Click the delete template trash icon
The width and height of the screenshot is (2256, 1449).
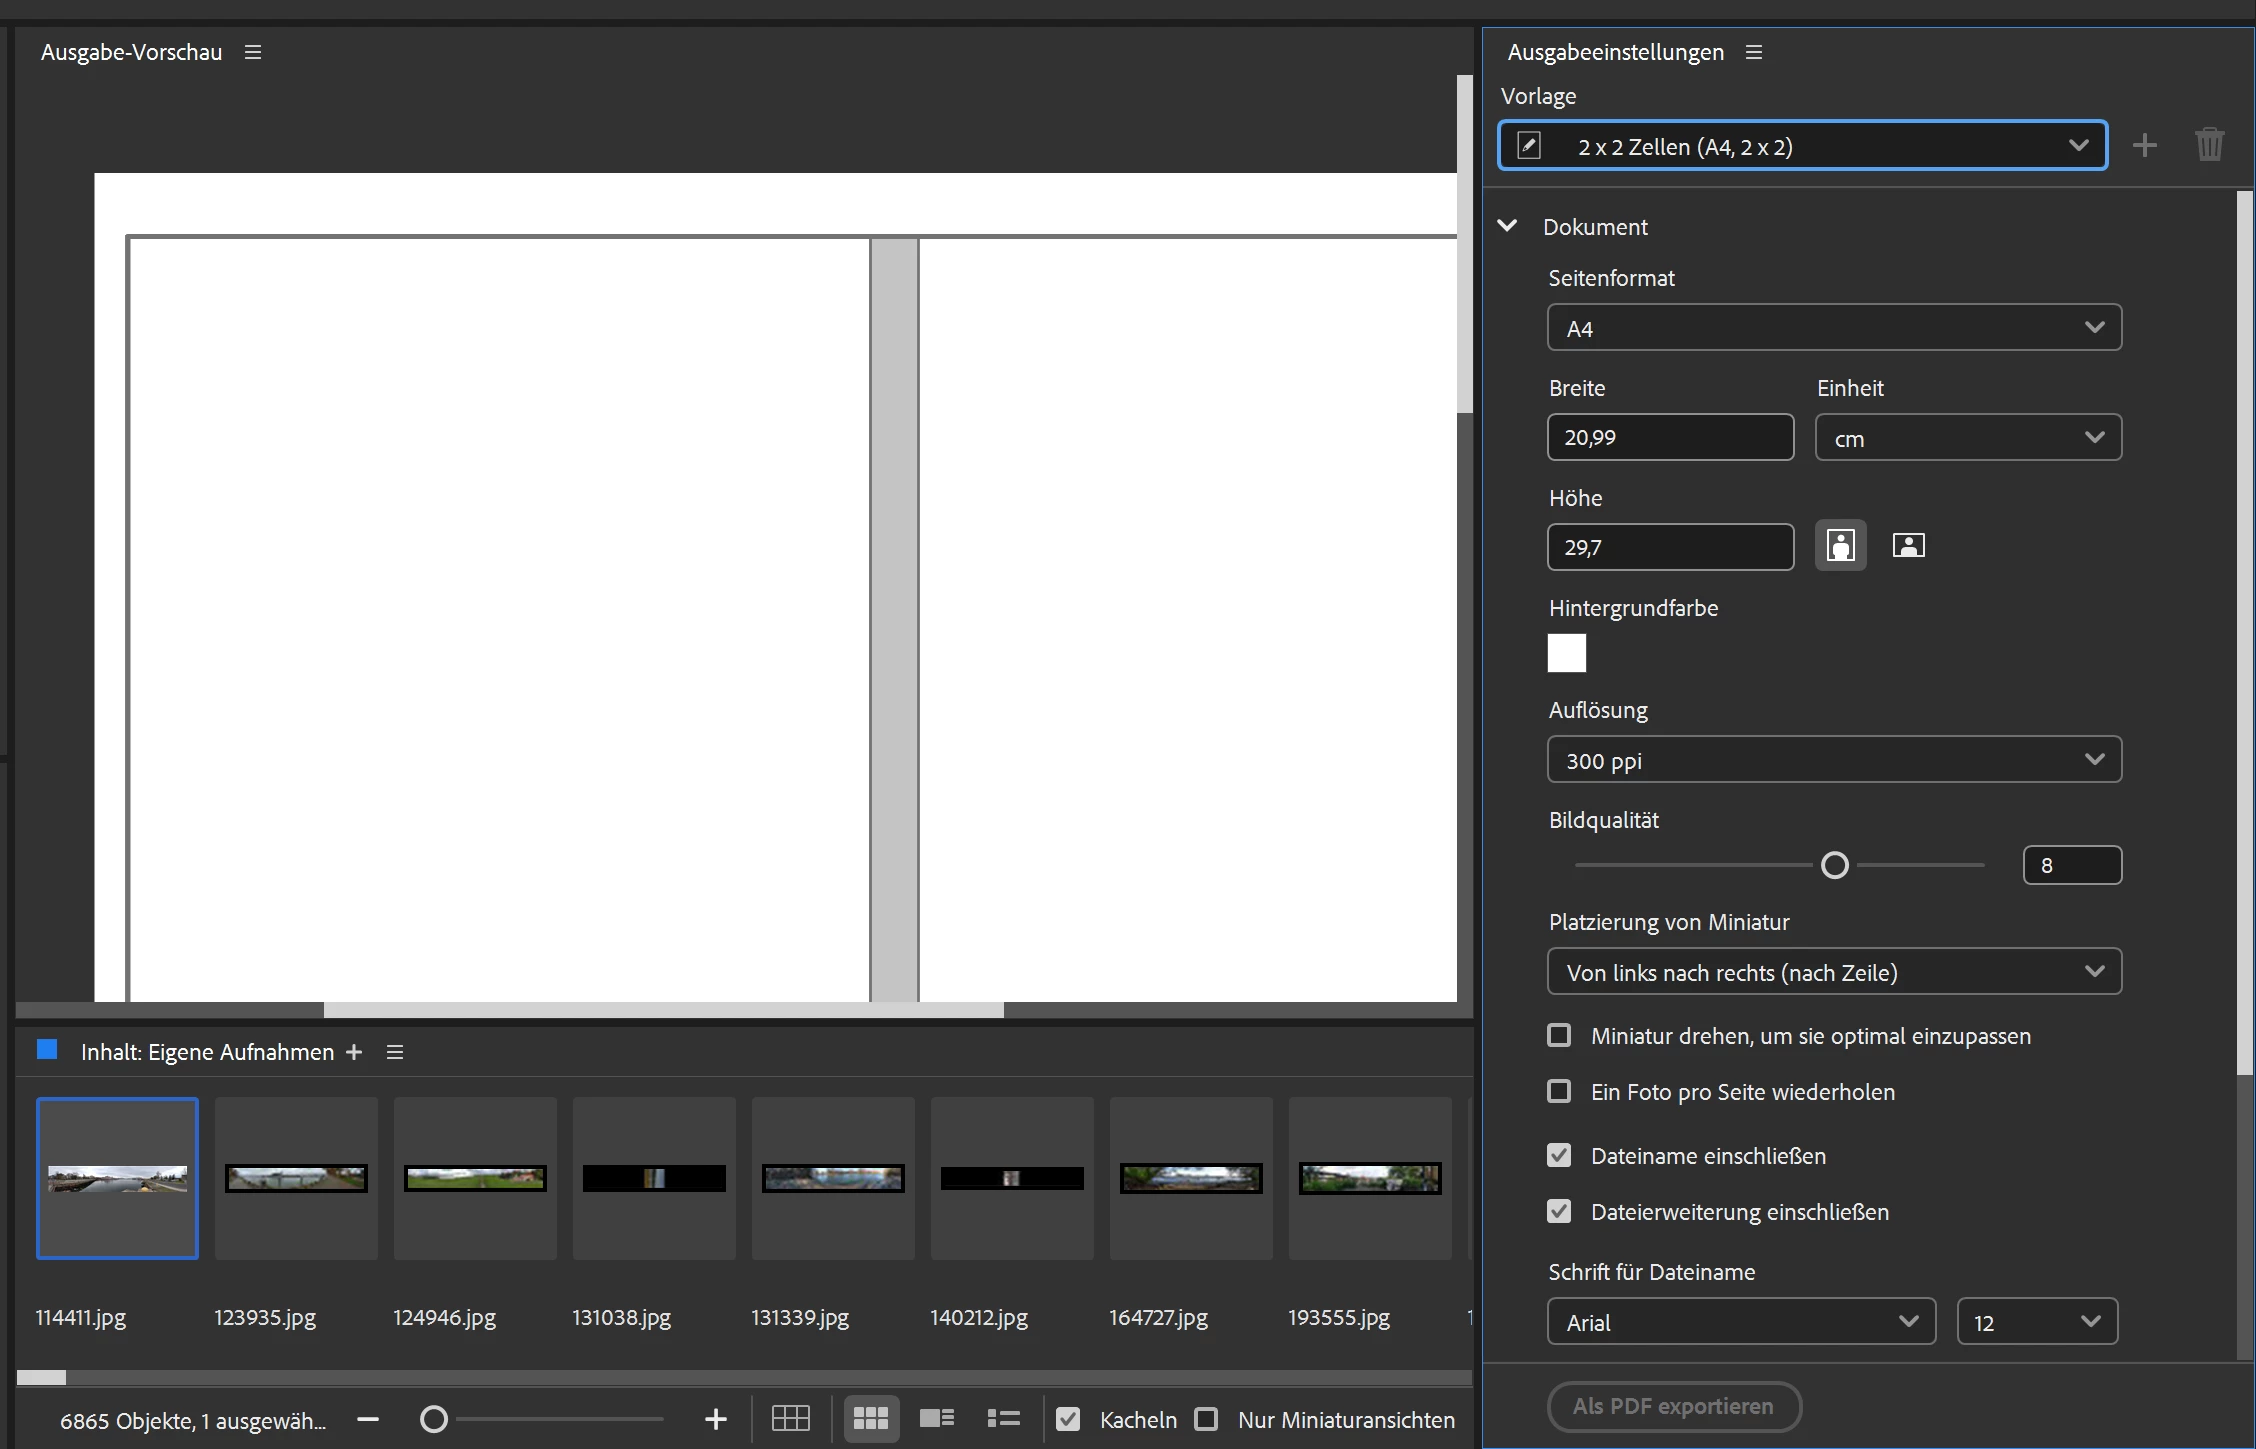(2209, 146)
